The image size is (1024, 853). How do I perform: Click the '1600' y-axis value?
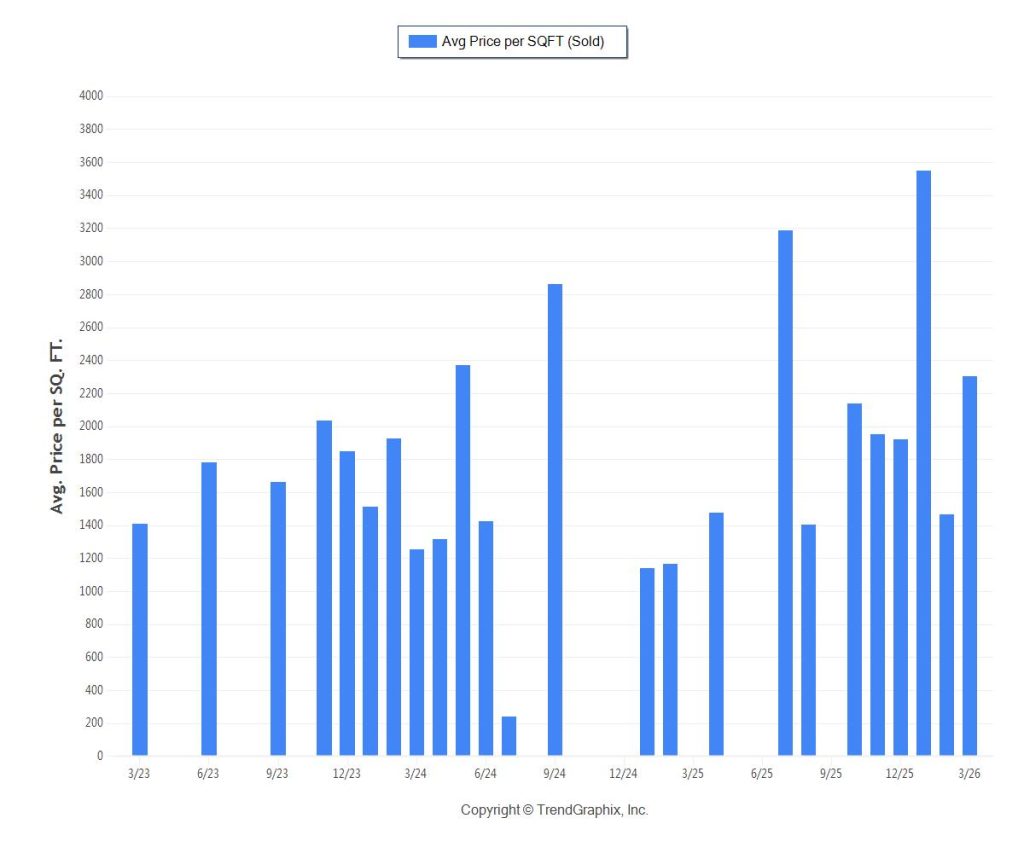click(x=91, y=492)
